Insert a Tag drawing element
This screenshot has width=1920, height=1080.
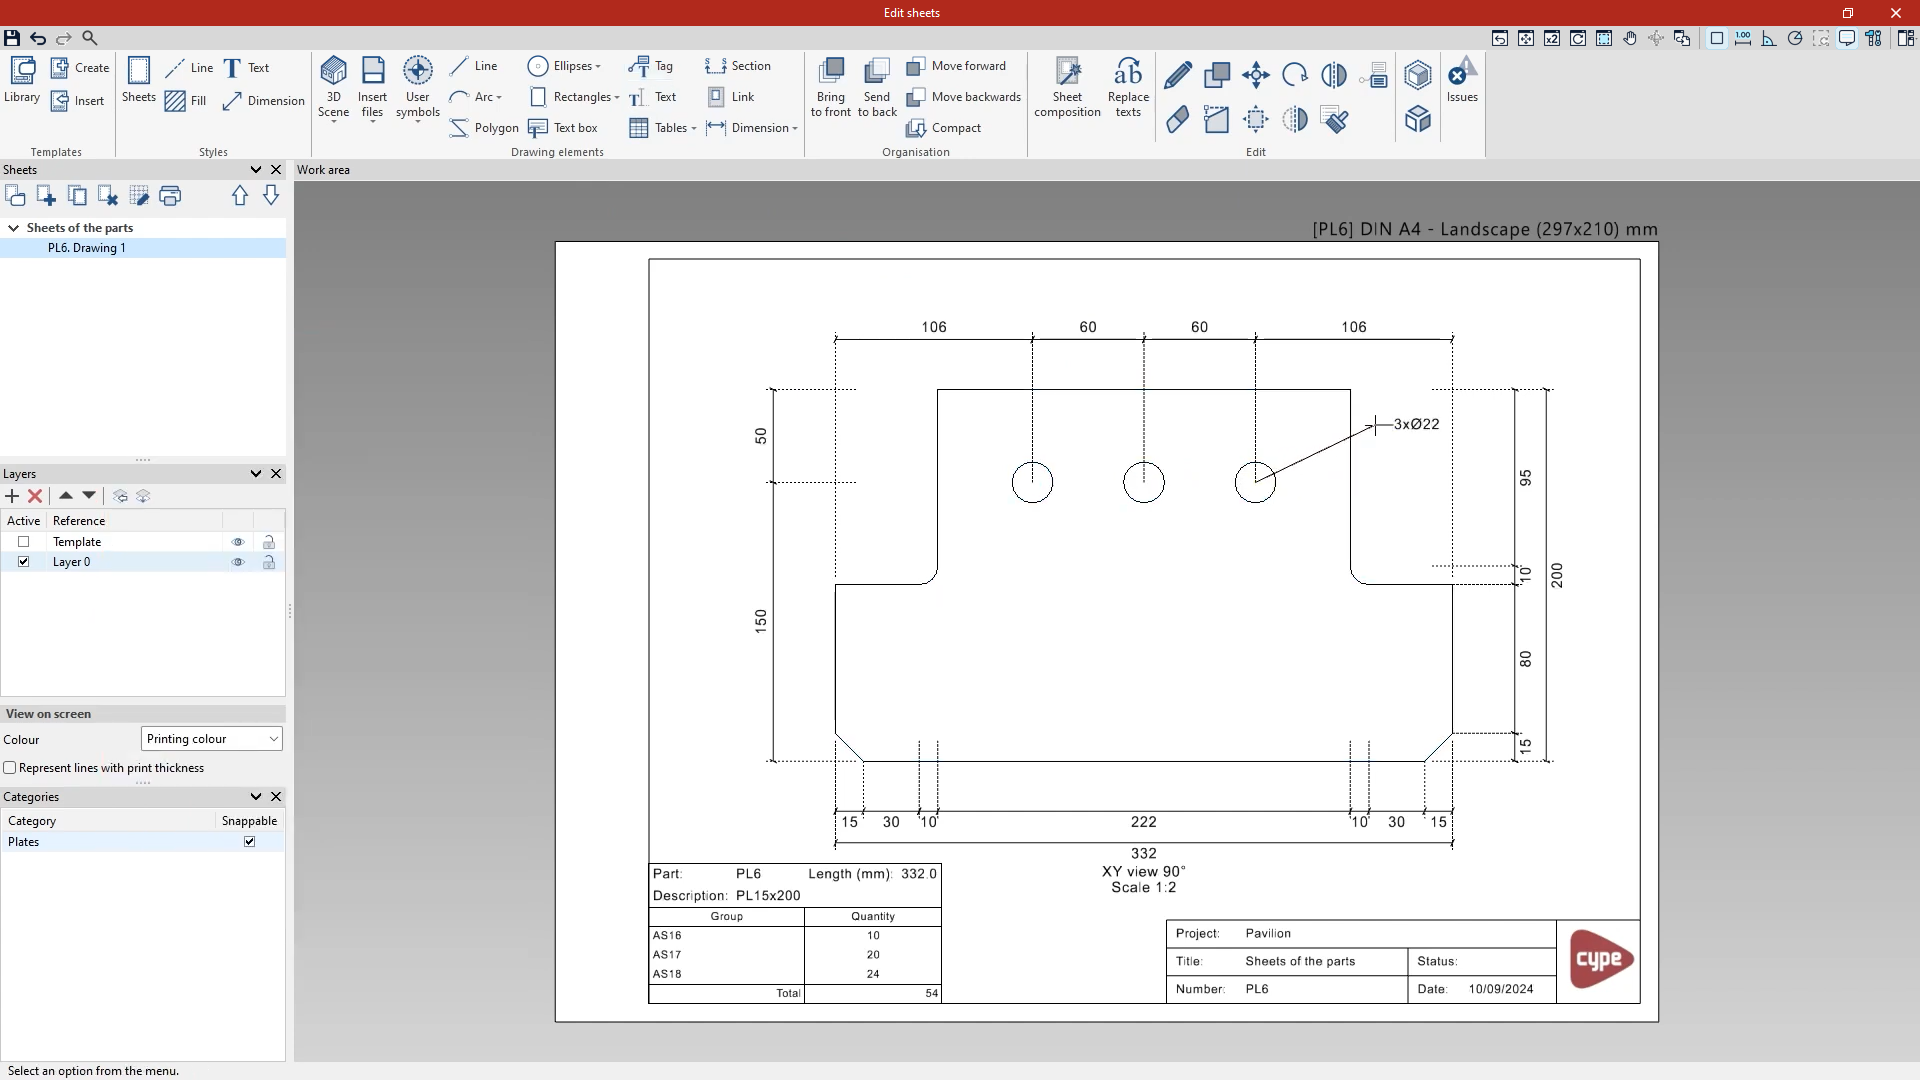pos(651,66)
